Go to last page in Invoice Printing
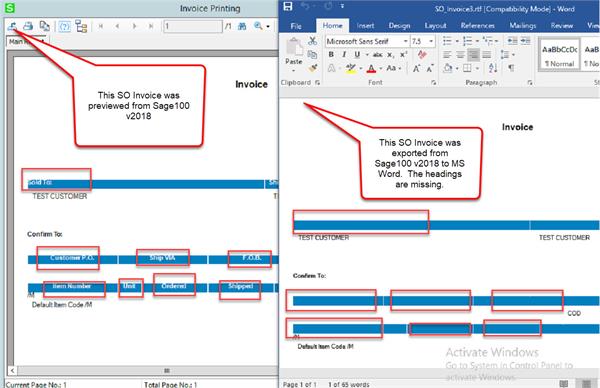 coord(151,26)
